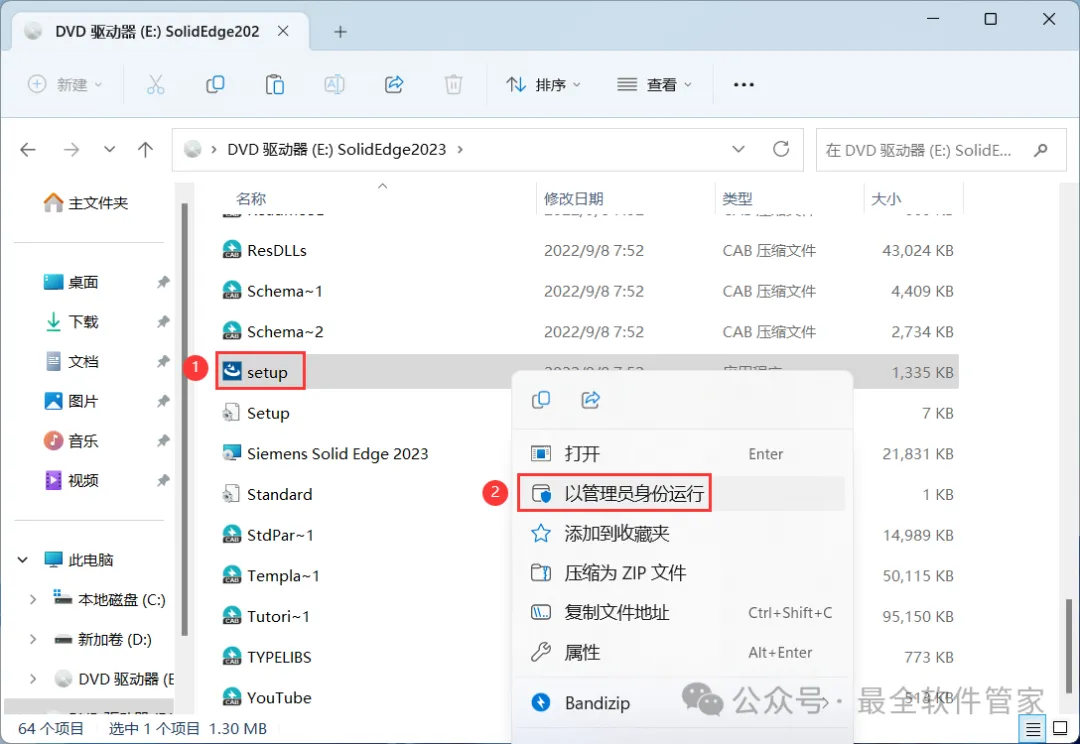Click the Copy icon in toolbar
This screenshot has height=744, width=1080.
coord(215,85)
